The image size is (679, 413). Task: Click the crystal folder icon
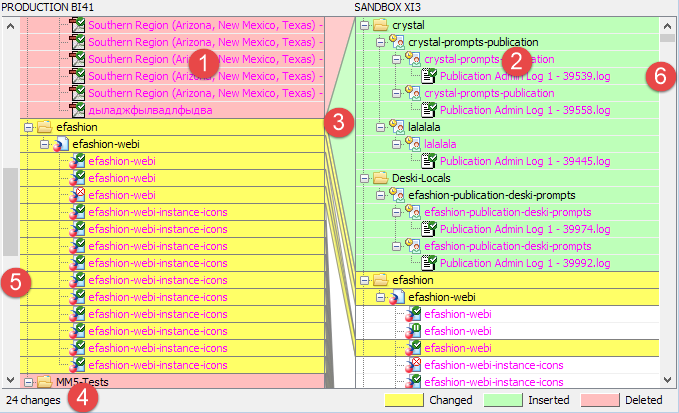pos(381,25)
